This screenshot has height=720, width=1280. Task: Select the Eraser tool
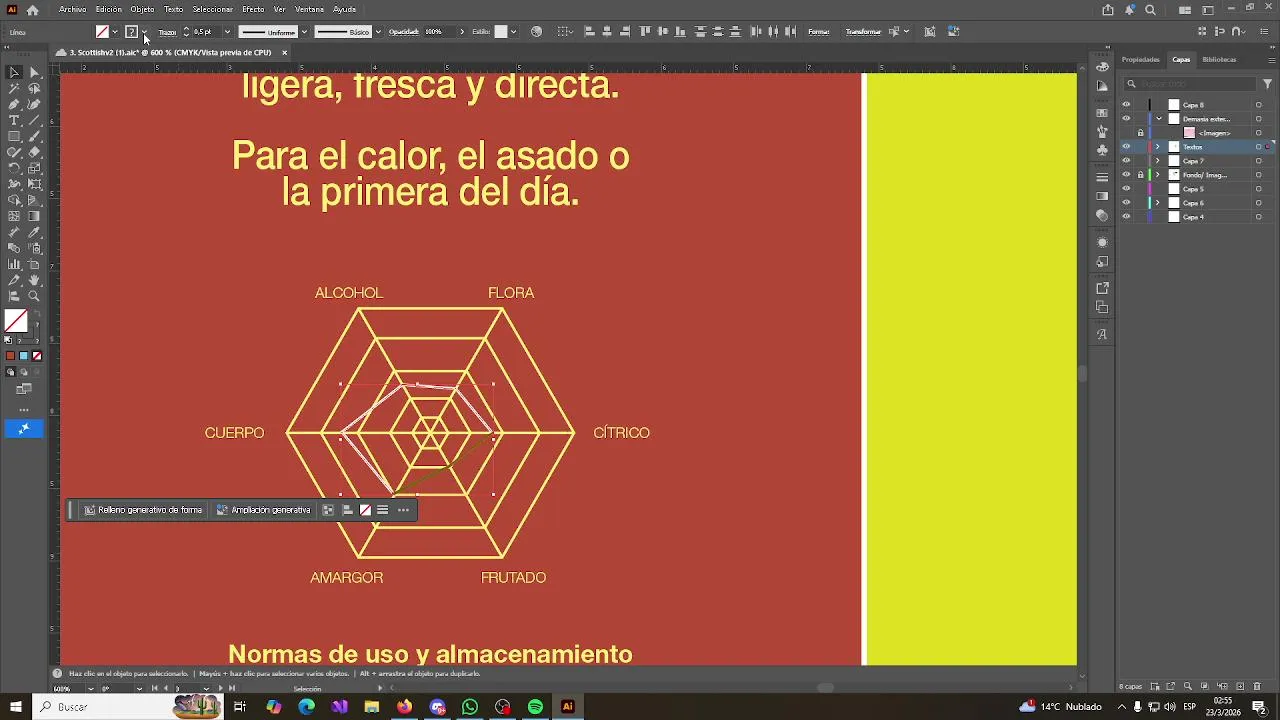pyautogui.click(x=34, y=152)
